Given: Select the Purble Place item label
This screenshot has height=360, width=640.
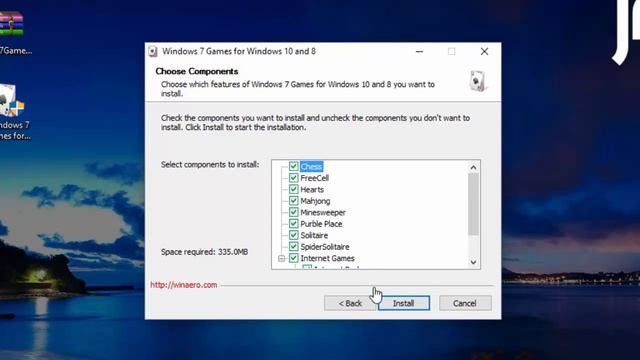Looking at the screenshot, I should coord(321,224).
